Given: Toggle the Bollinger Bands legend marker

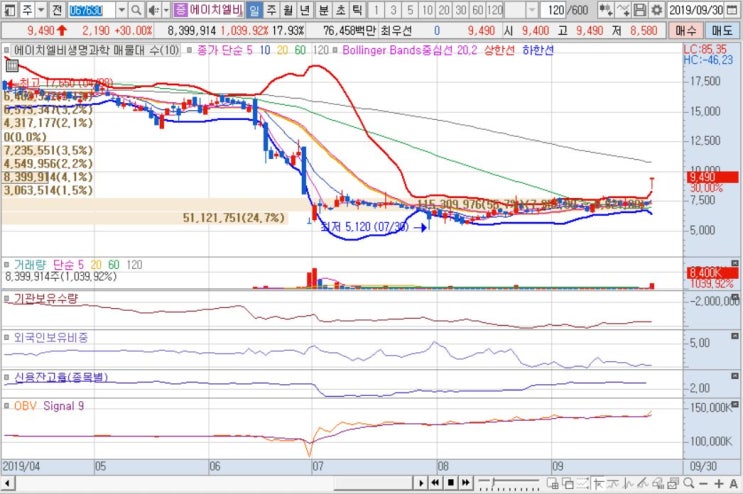Looking at the screenshot, I should [335, 50].
